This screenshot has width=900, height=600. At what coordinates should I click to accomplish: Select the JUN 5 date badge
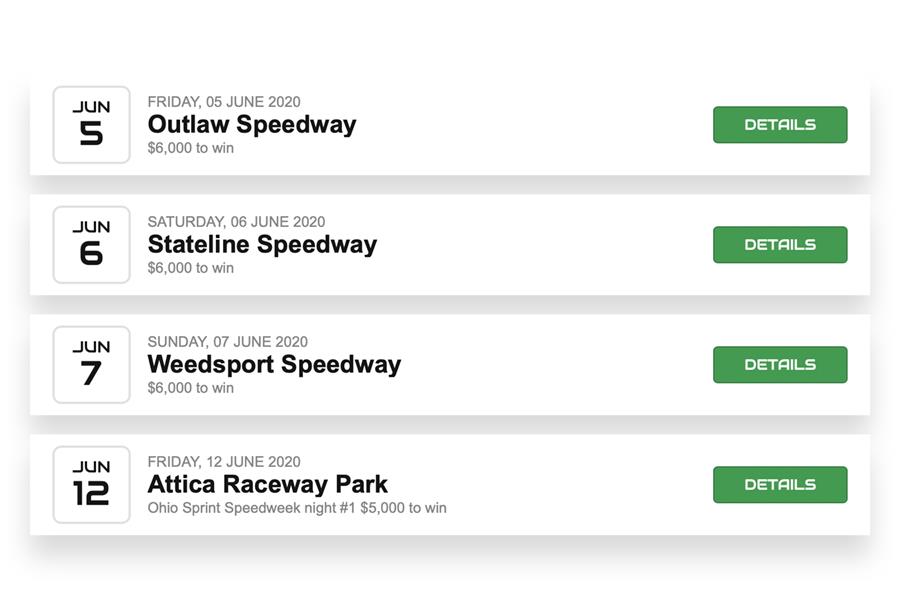pyautogui.click(x=92, y=125)
